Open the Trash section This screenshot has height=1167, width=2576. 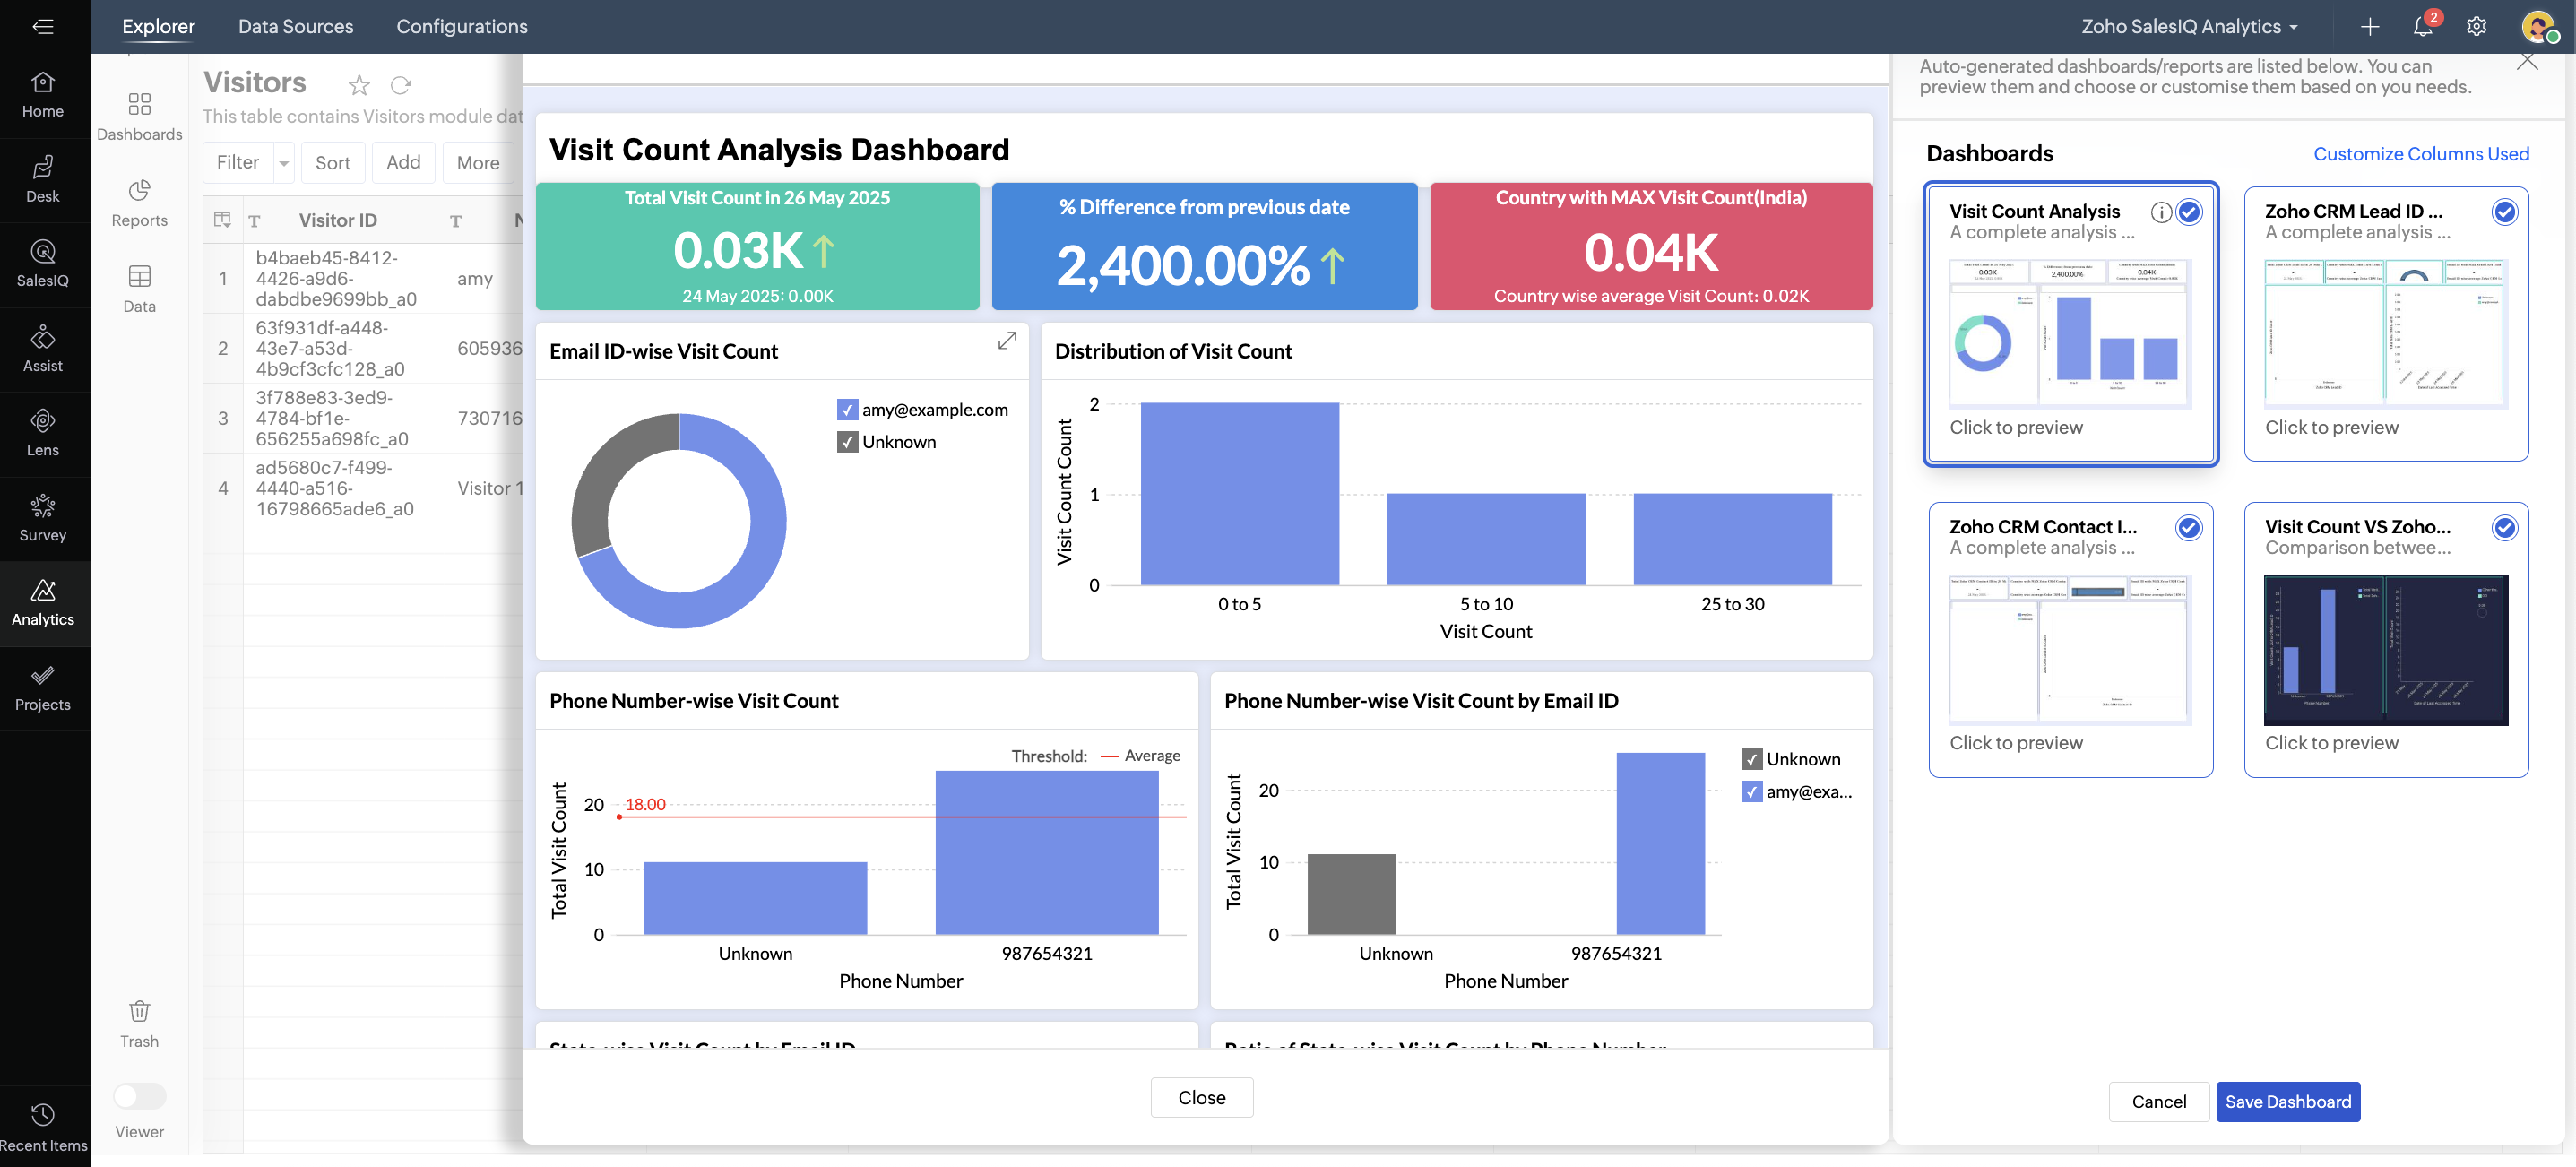[x=139, y=1023]
